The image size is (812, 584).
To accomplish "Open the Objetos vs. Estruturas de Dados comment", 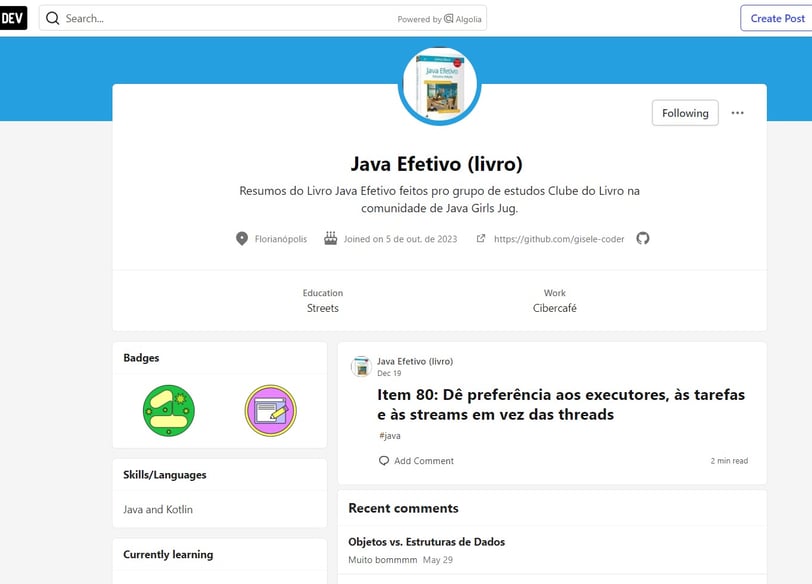I will click(x=426, y=542).
